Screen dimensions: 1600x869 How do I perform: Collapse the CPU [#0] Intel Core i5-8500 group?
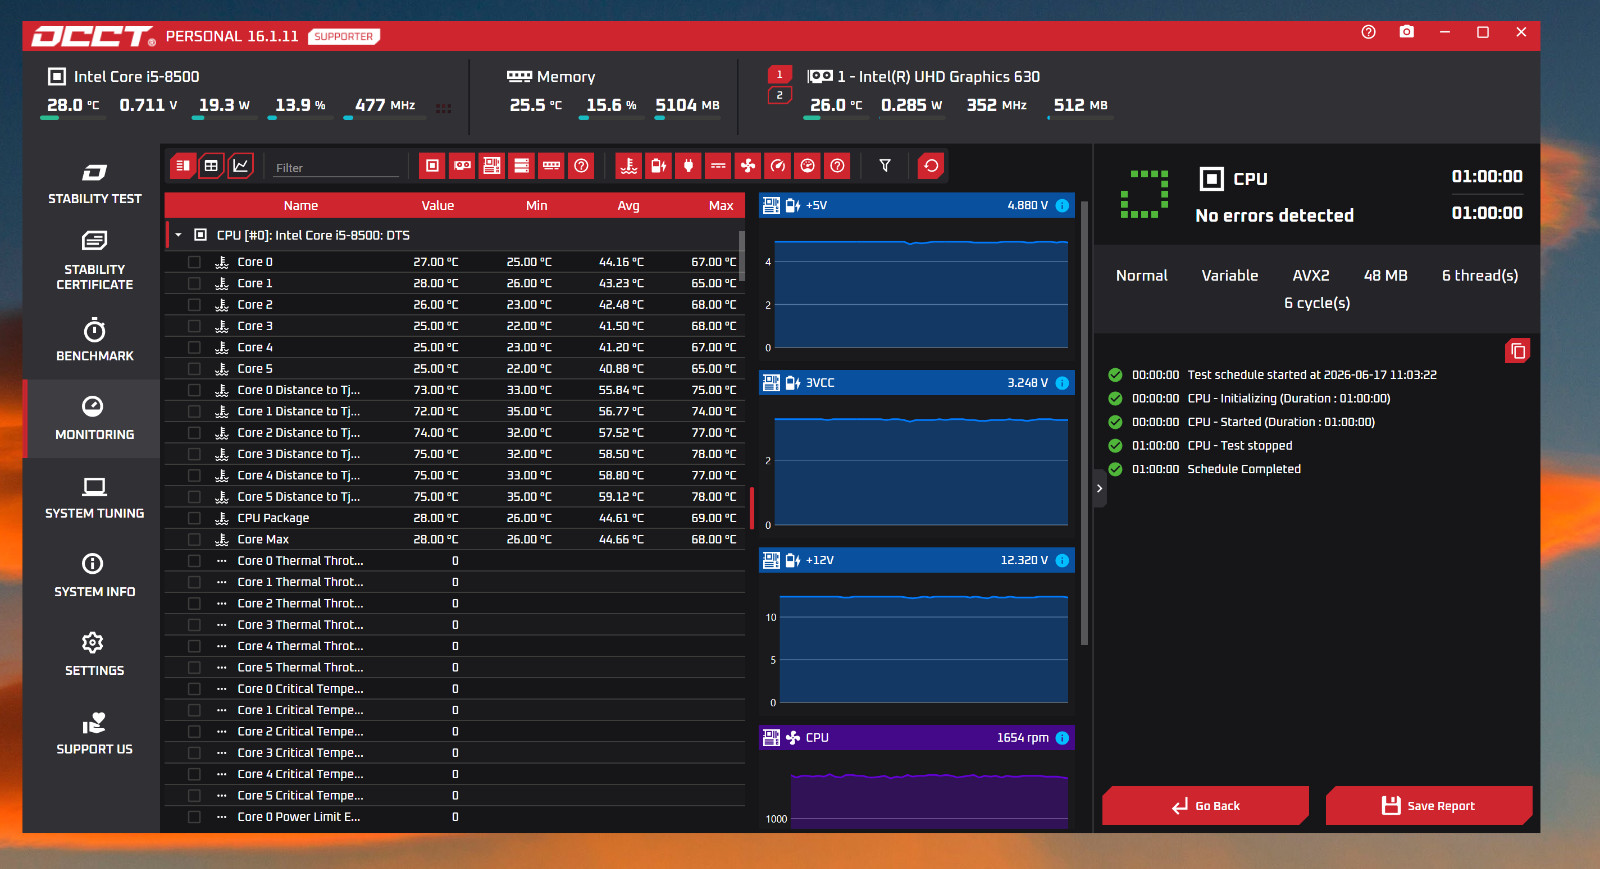pos(178,235)
